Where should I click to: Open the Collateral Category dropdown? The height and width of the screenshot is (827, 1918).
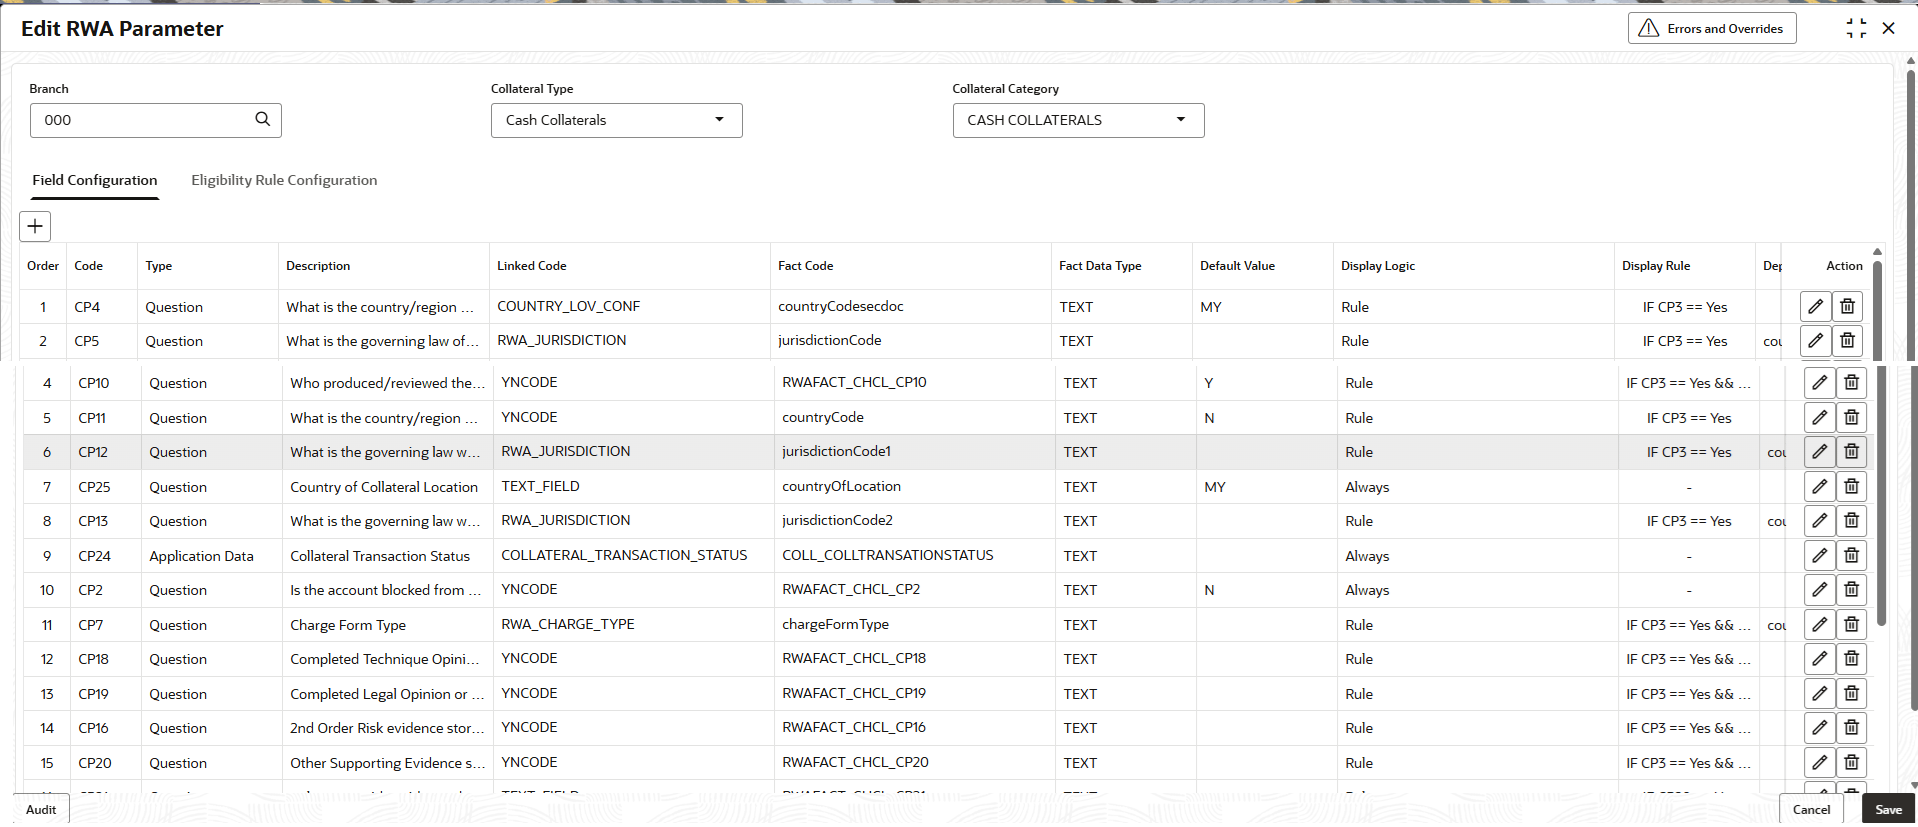[x=1078, y=120]
